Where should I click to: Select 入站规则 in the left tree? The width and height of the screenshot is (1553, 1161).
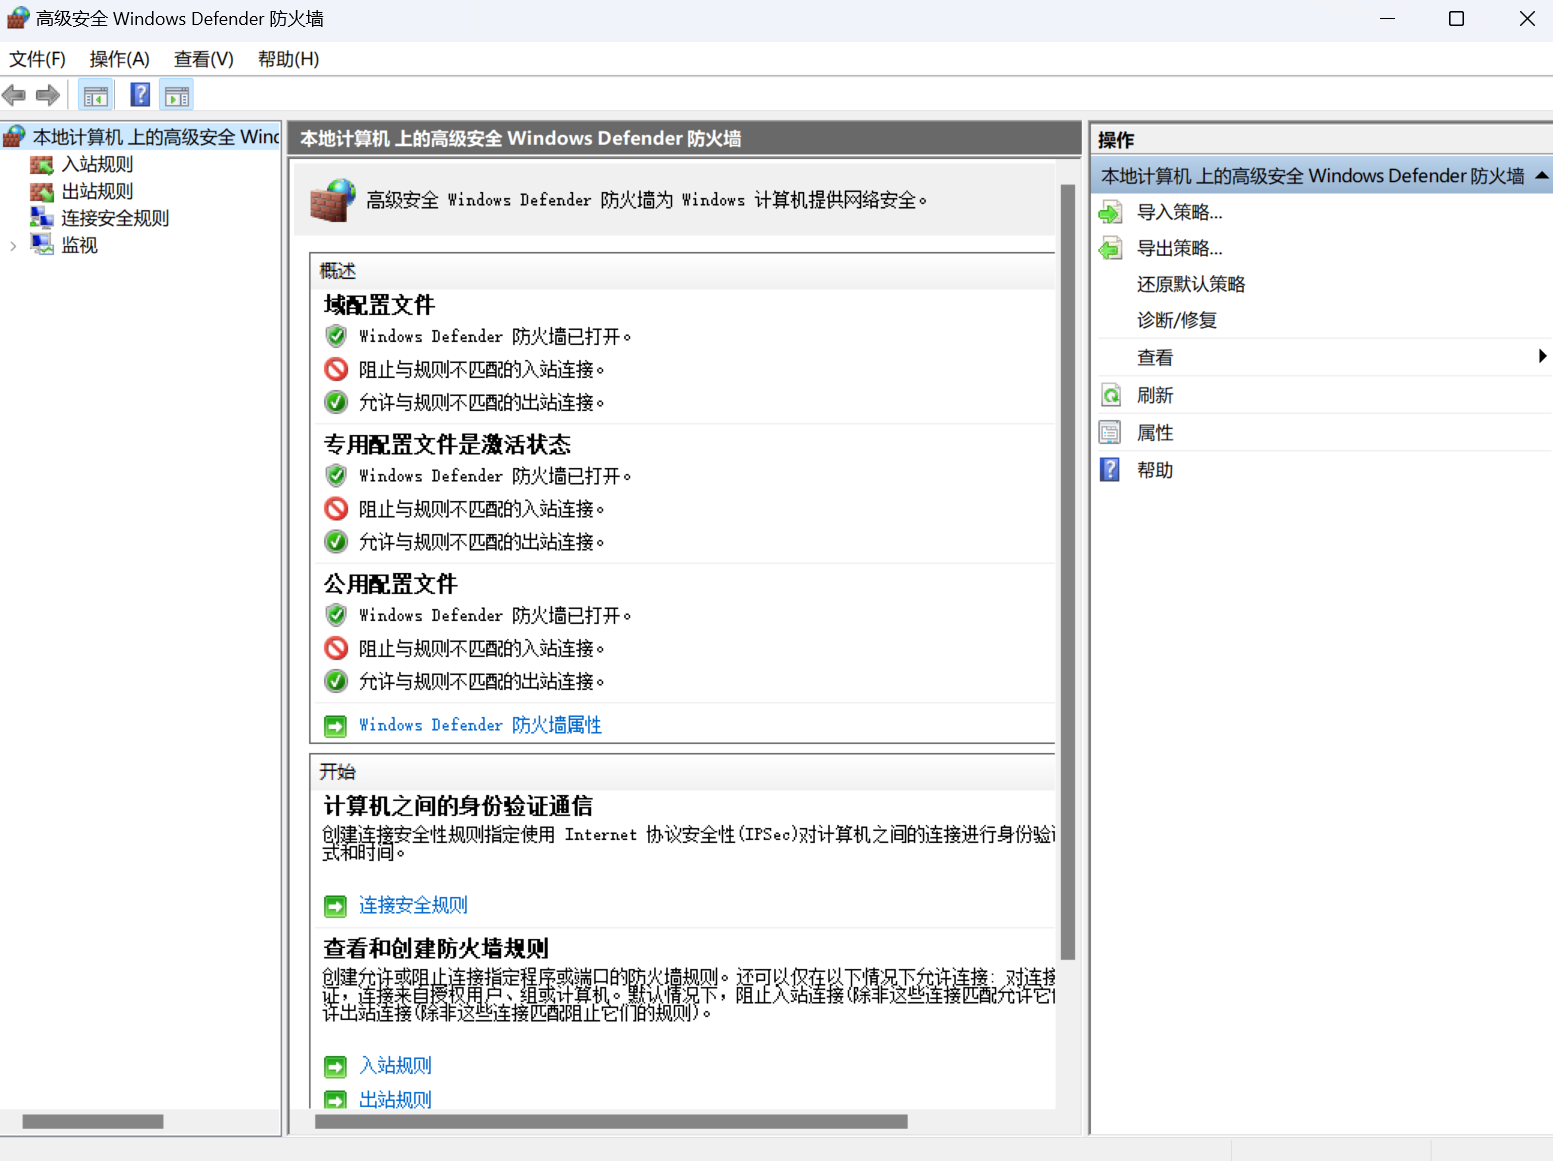point(97,164)
